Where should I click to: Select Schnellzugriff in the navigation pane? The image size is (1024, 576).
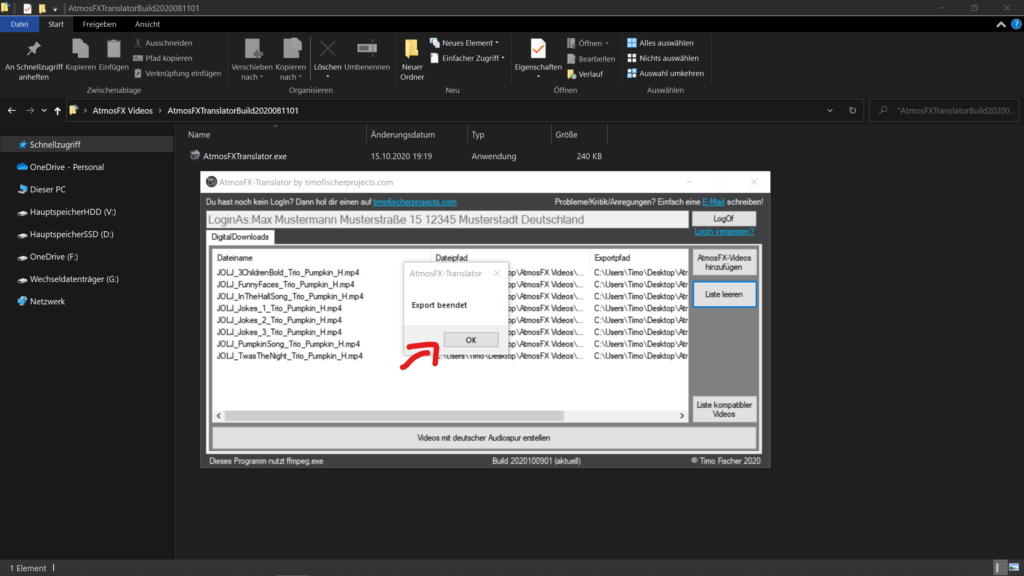point(88,144)
